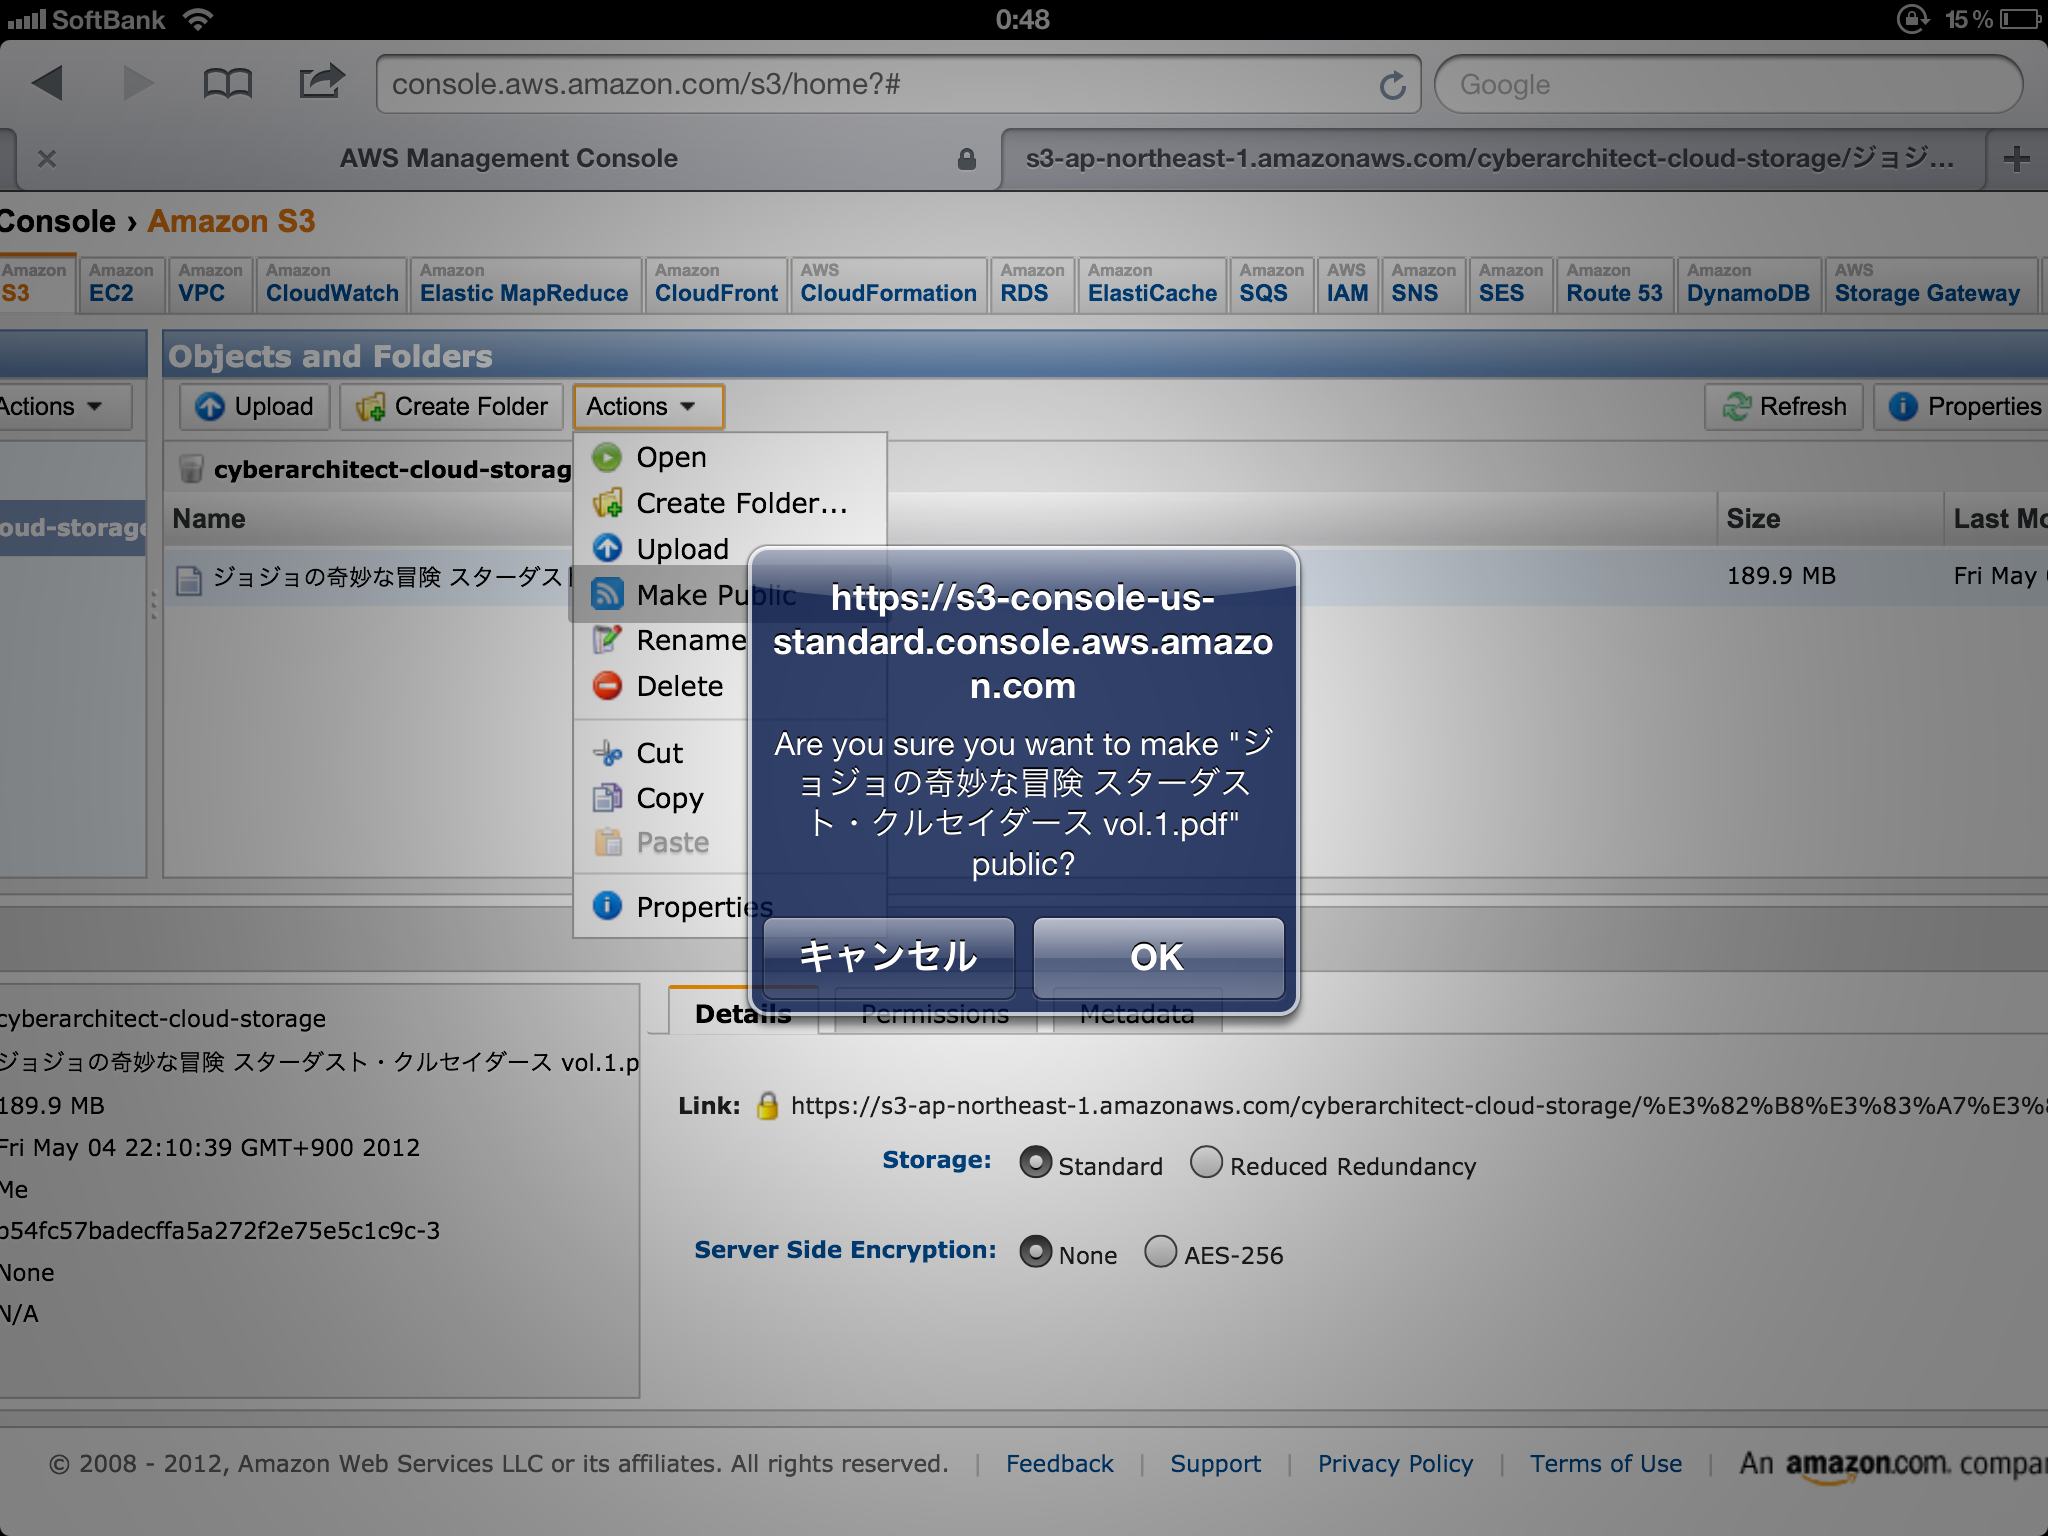Click the Terms of Use footer link
Viewport: 2048px width, 1536px height.
pyautogui.click(x=1605, y=1464)
